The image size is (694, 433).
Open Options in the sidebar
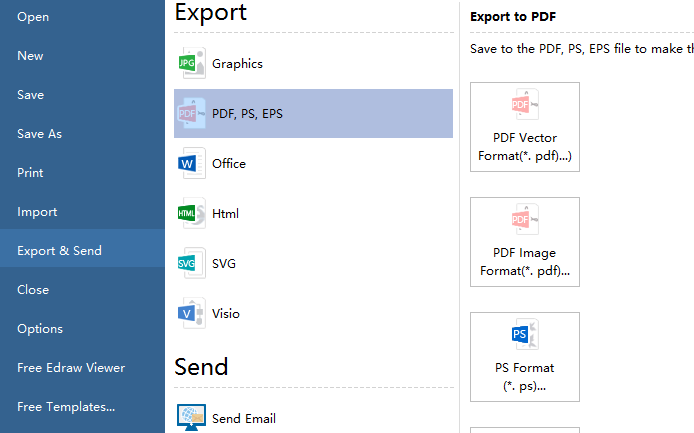click(x=40, y=329)
